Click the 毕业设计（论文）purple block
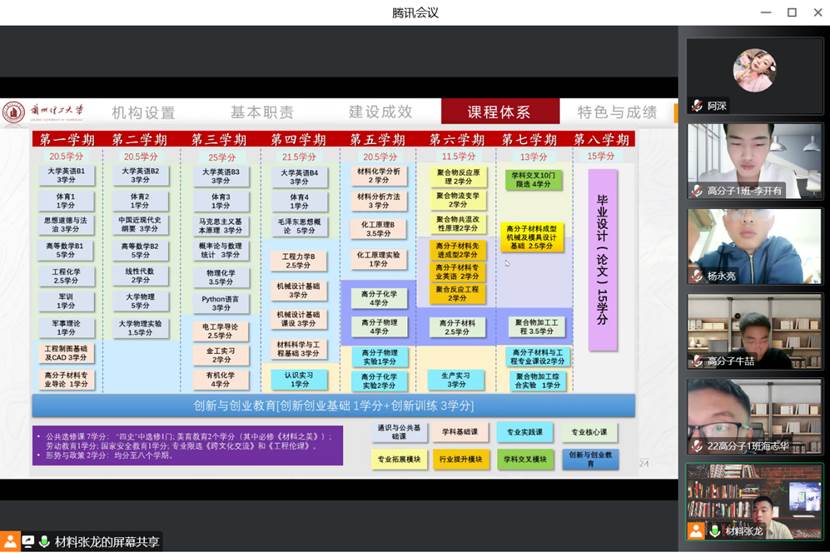This screenshot has height=553, width=830. (x=602, y=260)
